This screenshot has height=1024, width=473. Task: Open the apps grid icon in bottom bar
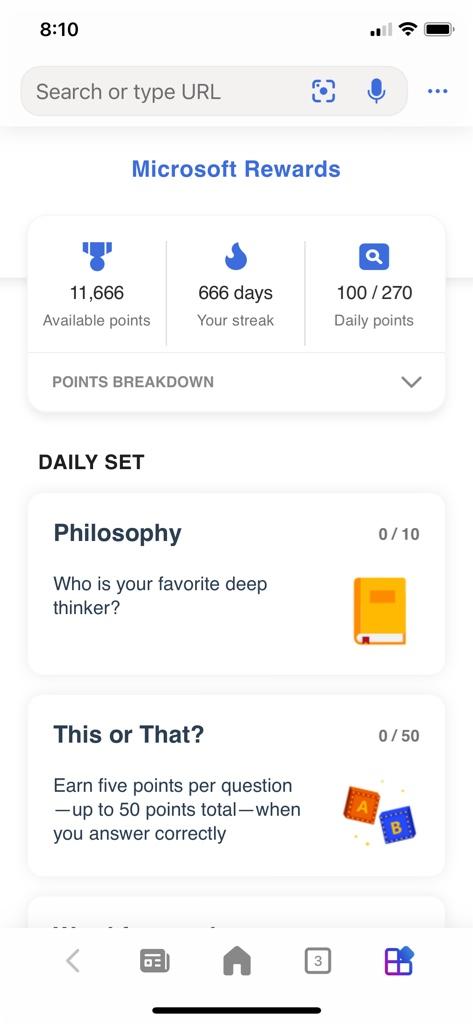pos(399,961)
